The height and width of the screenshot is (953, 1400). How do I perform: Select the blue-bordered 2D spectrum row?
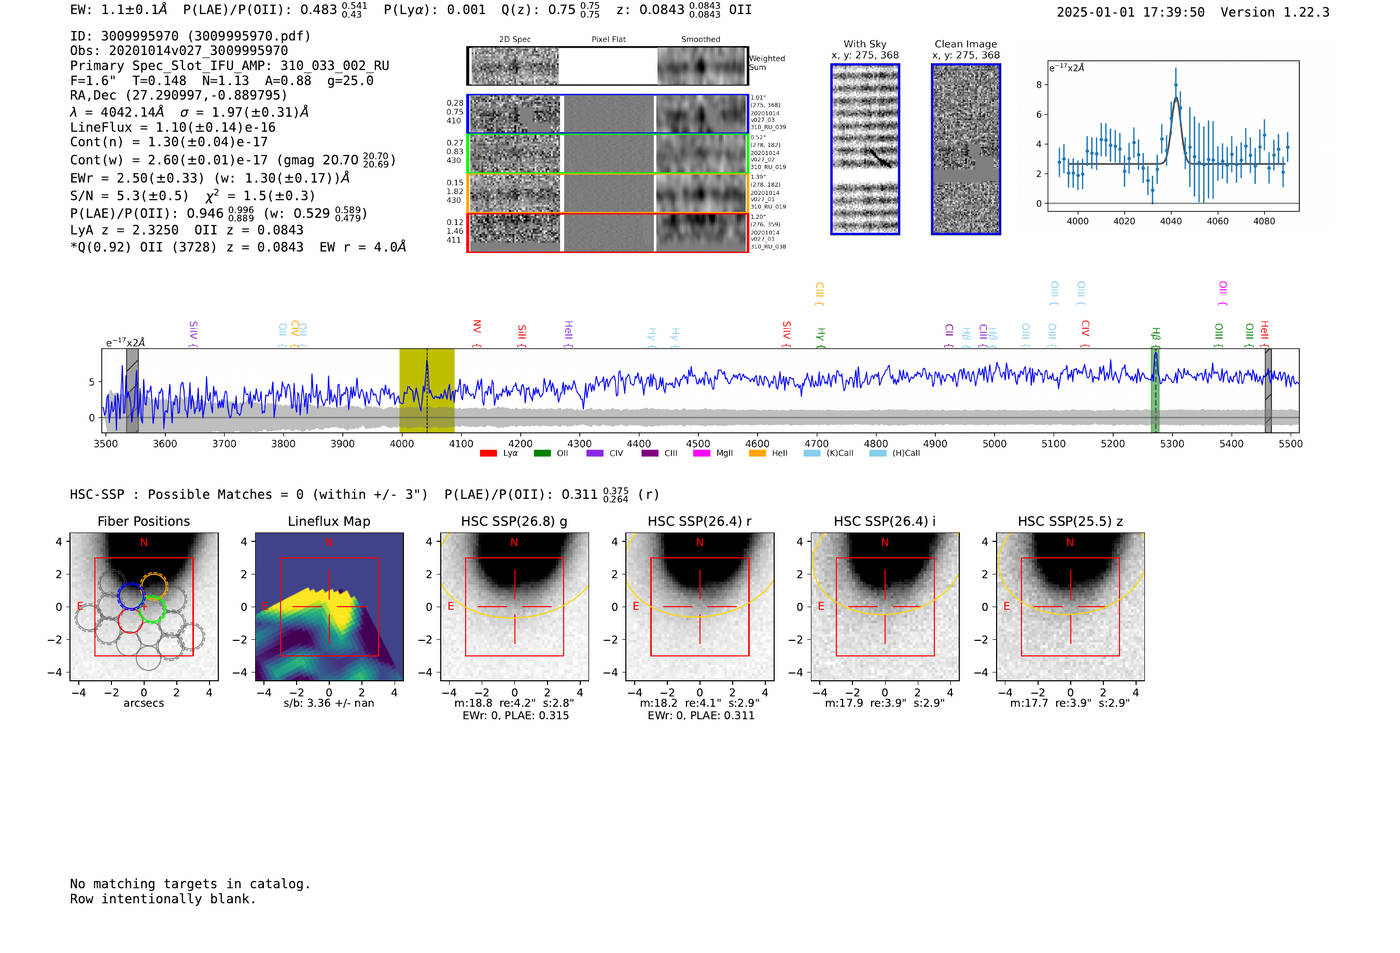[608, 114]
